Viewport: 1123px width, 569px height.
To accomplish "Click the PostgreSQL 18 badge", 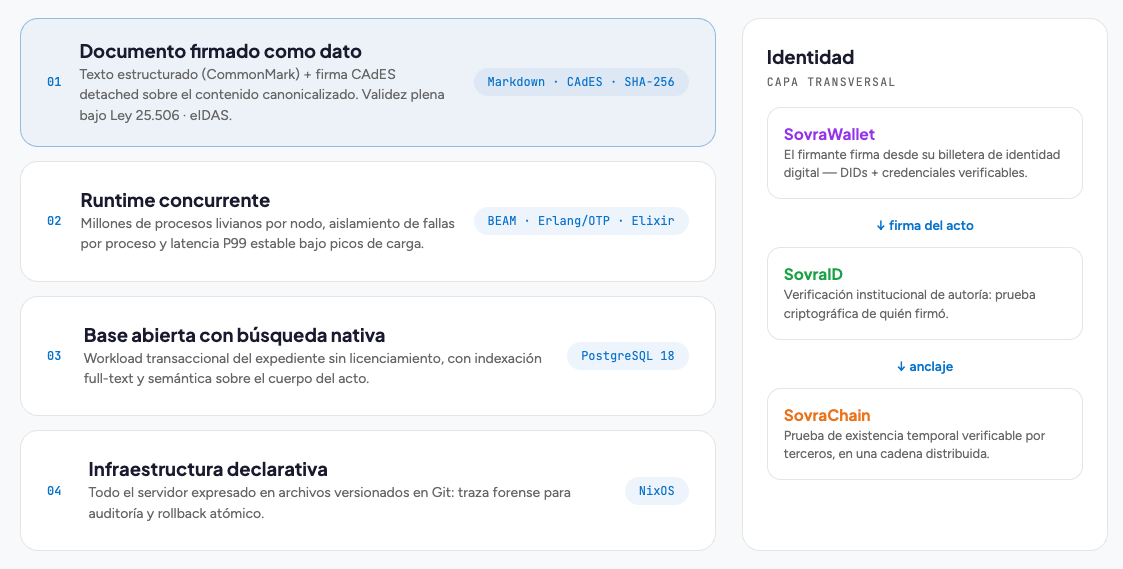I will coord(627,356).
